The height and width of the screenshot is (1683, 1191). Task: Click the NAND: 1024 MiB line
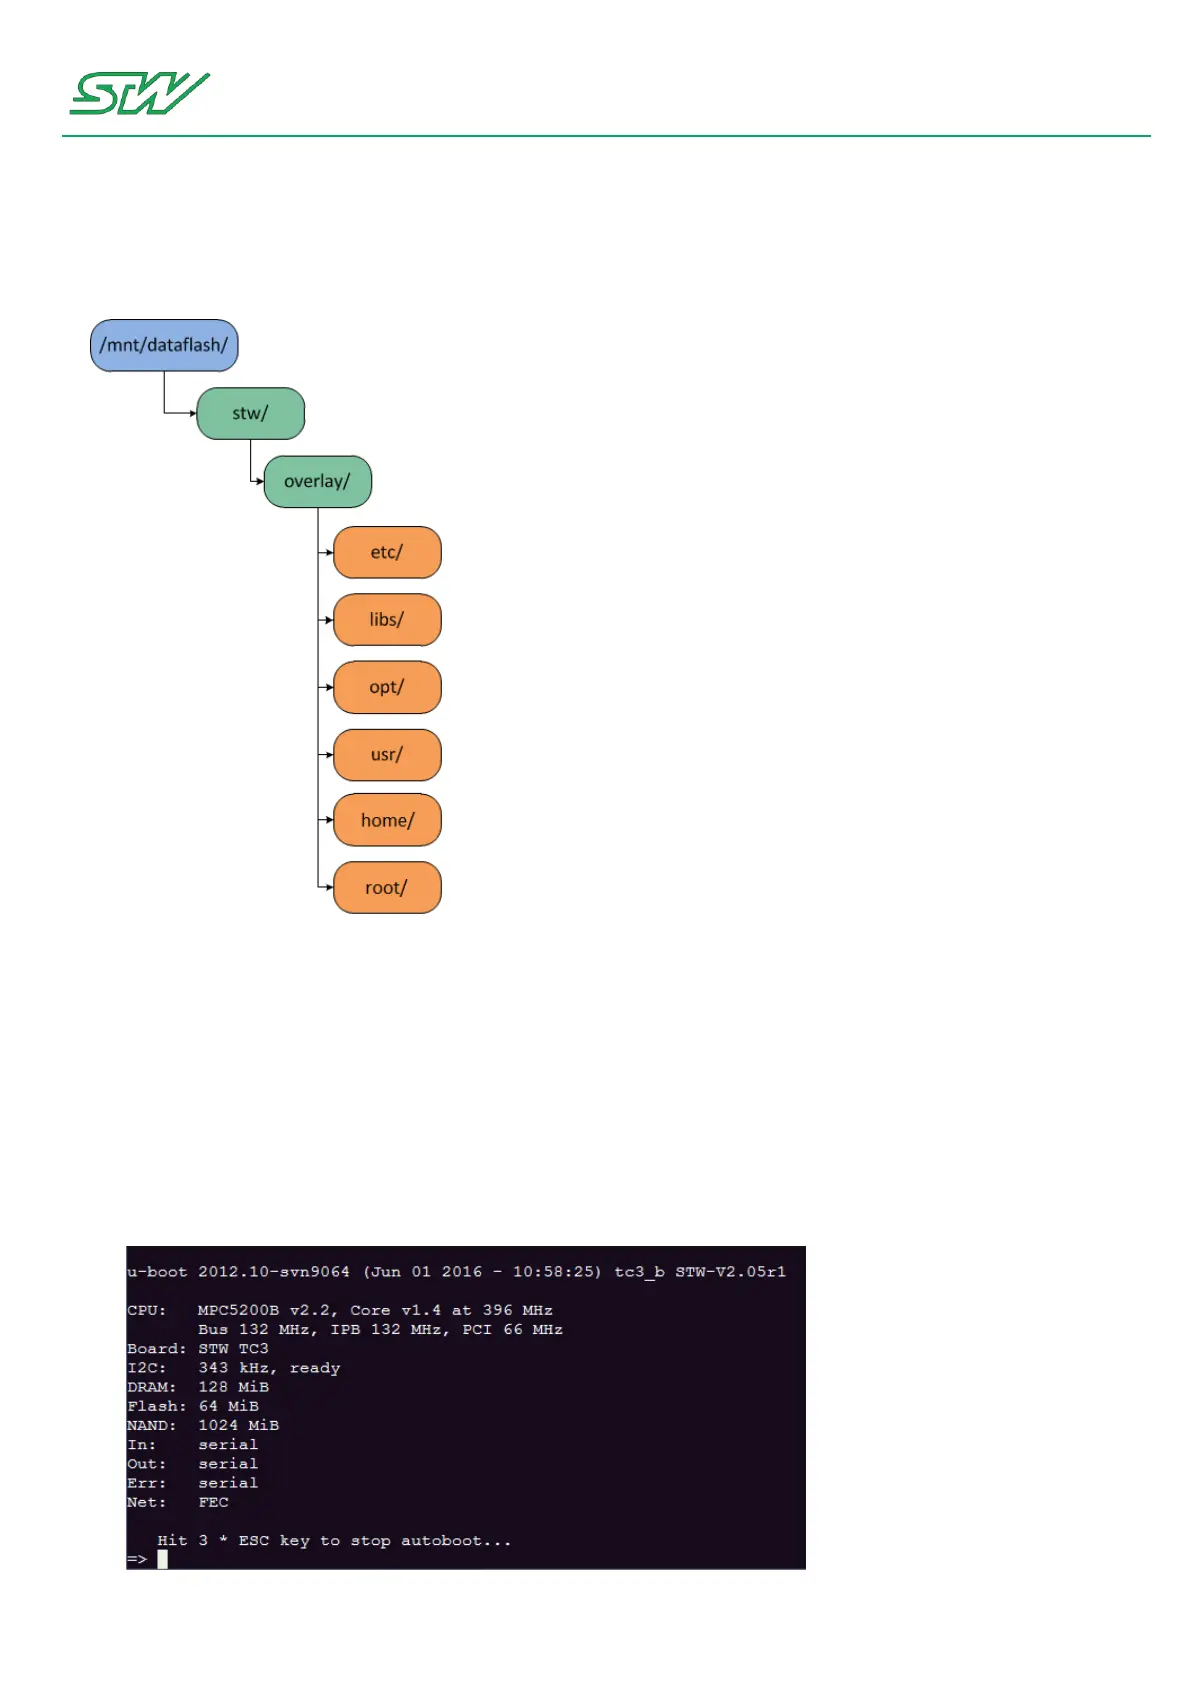pyautogui.click(x=203, y=1425)
